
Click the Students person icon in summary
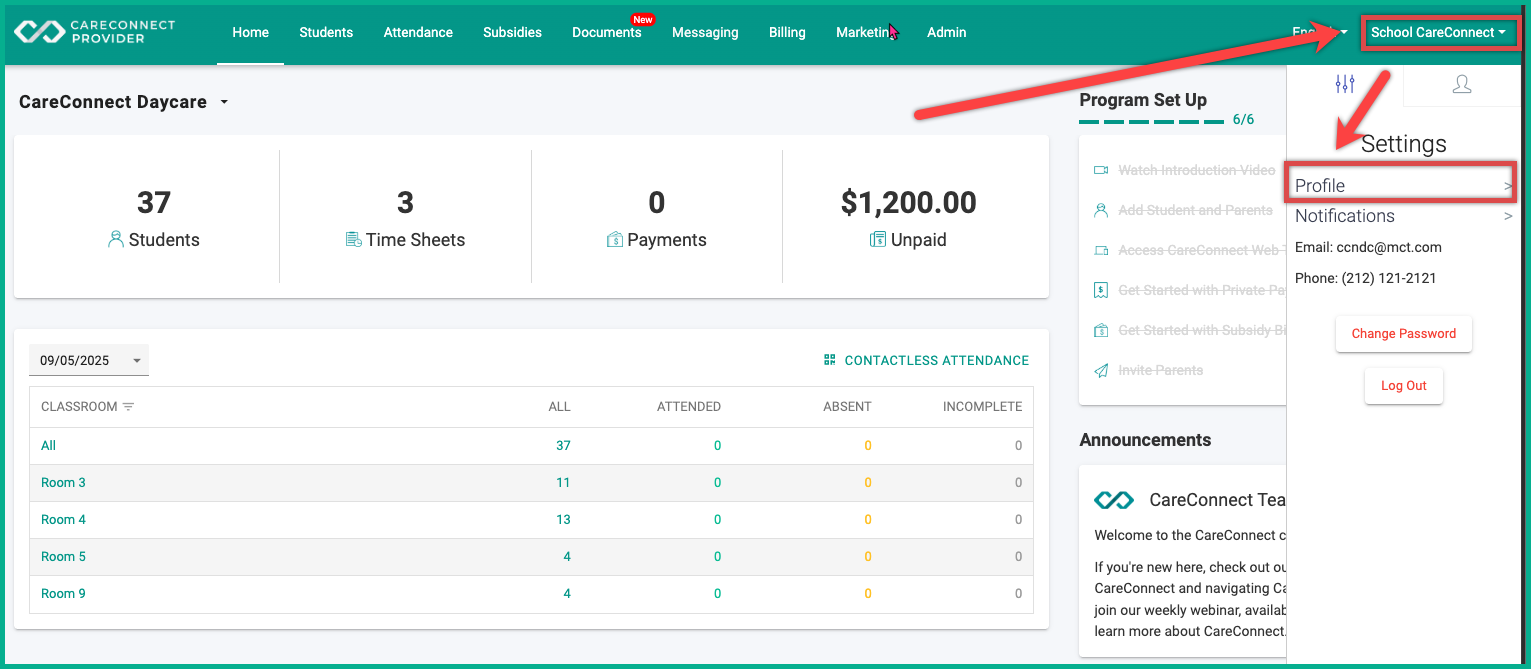click(116, 240)
